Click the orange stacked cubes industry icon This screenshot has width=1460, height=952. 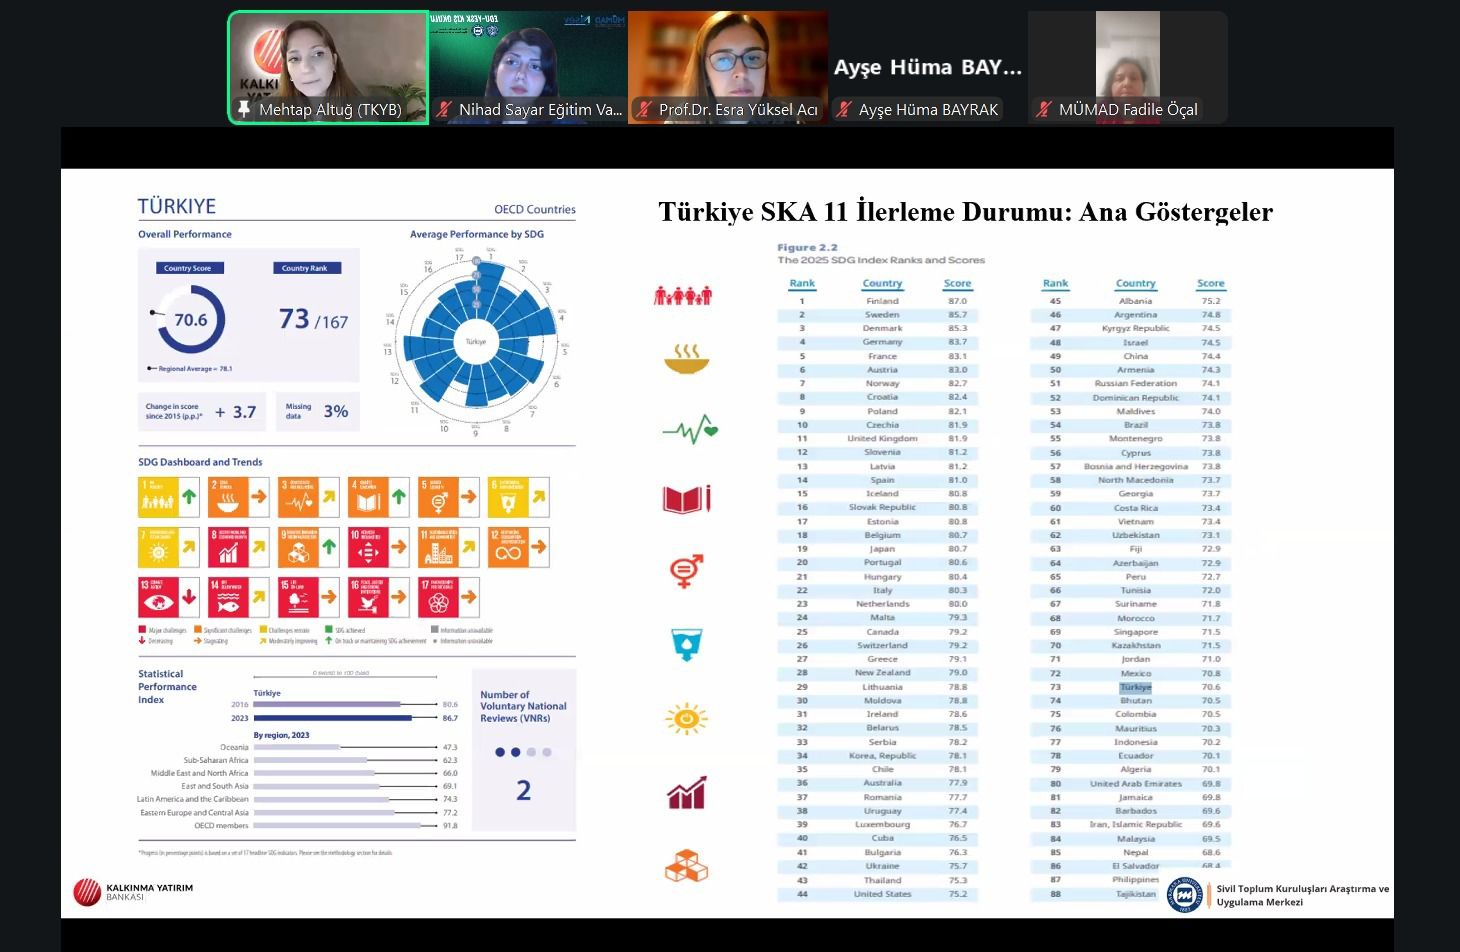(x=686, y=864)
